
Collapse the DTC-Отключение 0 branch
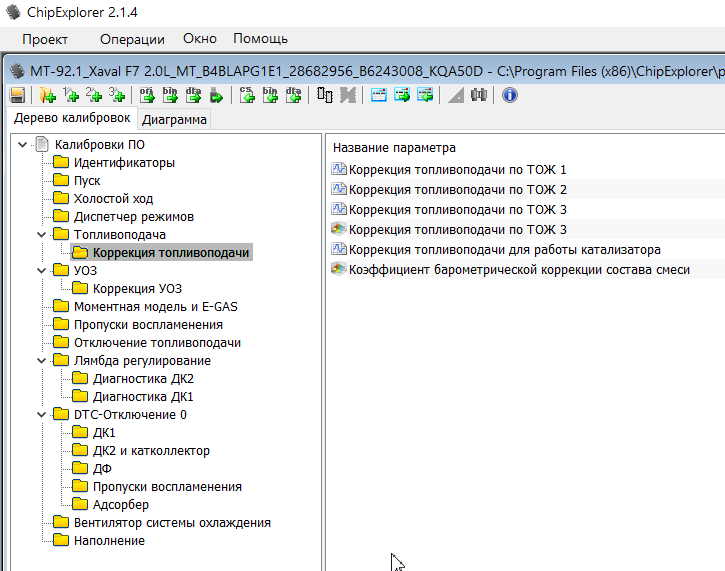[41, 415]
